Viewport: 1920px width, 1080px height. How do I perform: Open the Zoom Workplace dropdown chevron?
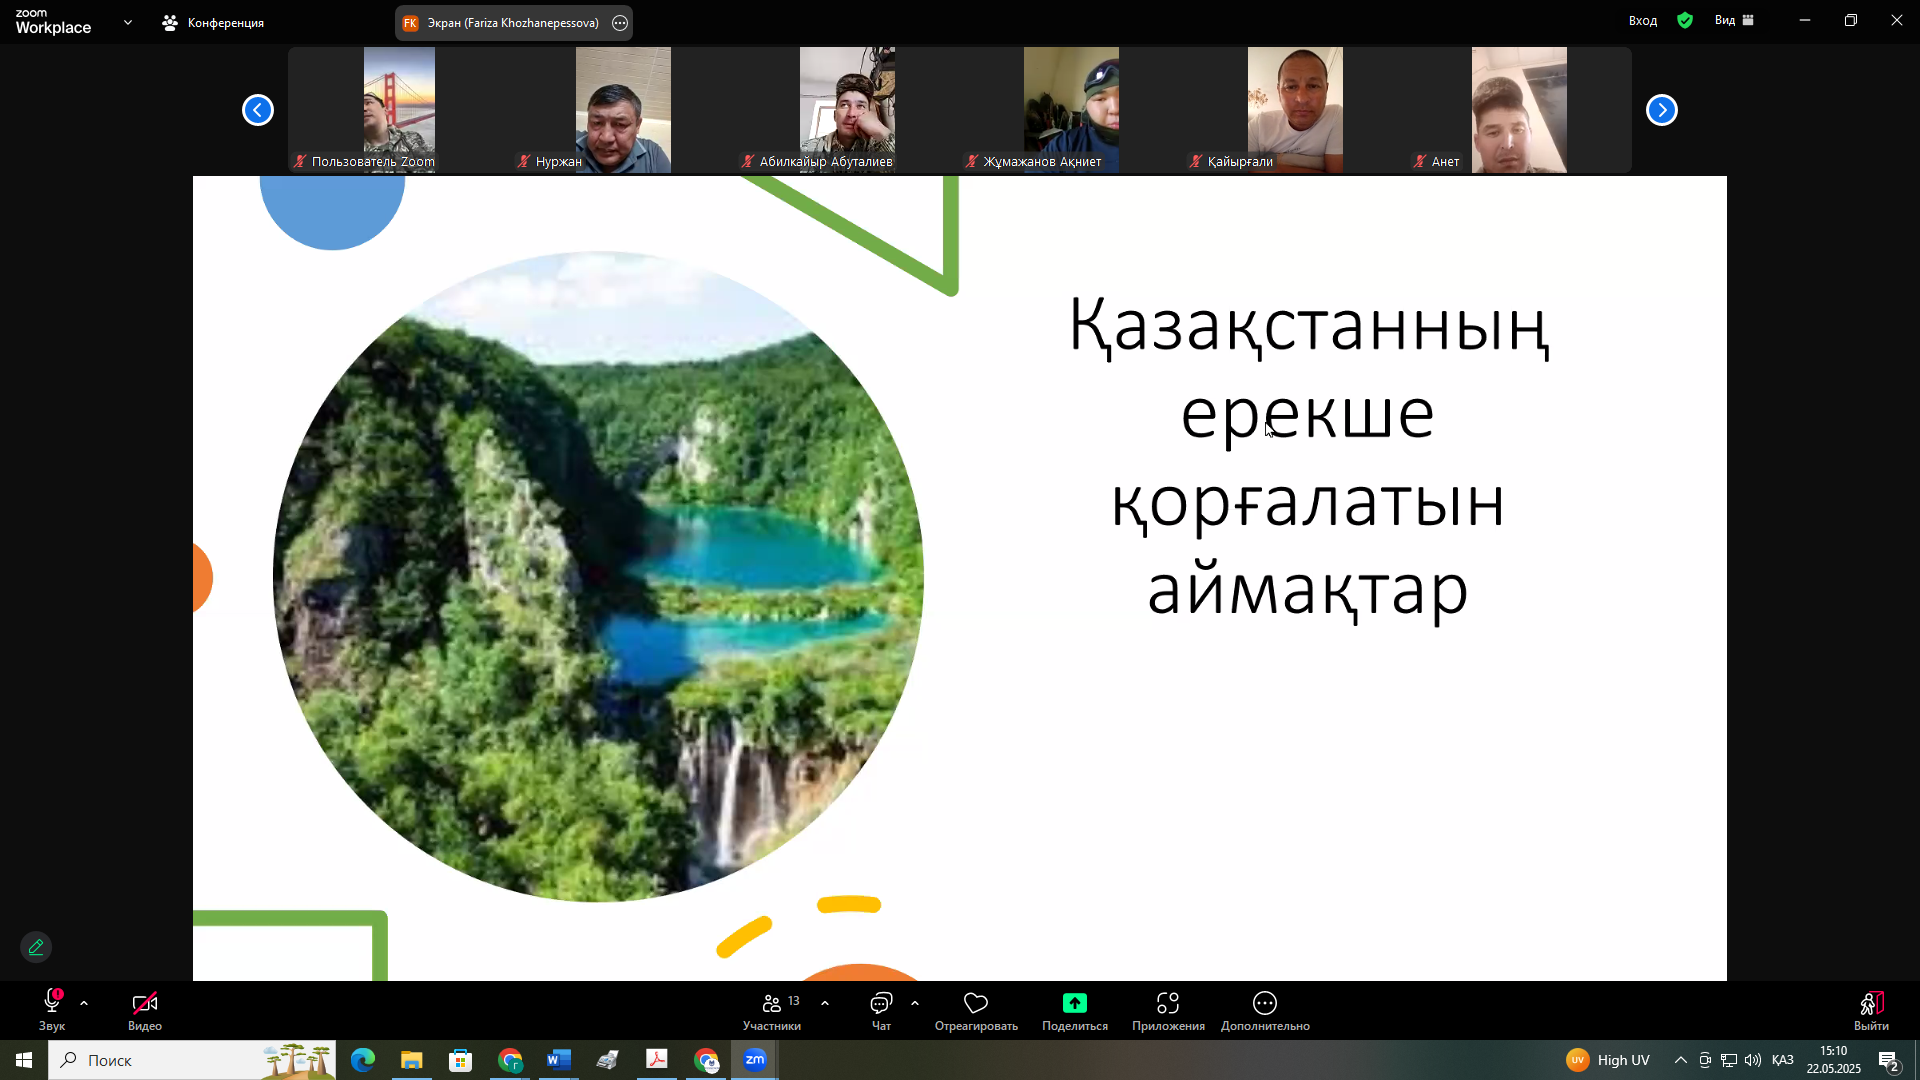pyautogui.click(x=128, y=22)
